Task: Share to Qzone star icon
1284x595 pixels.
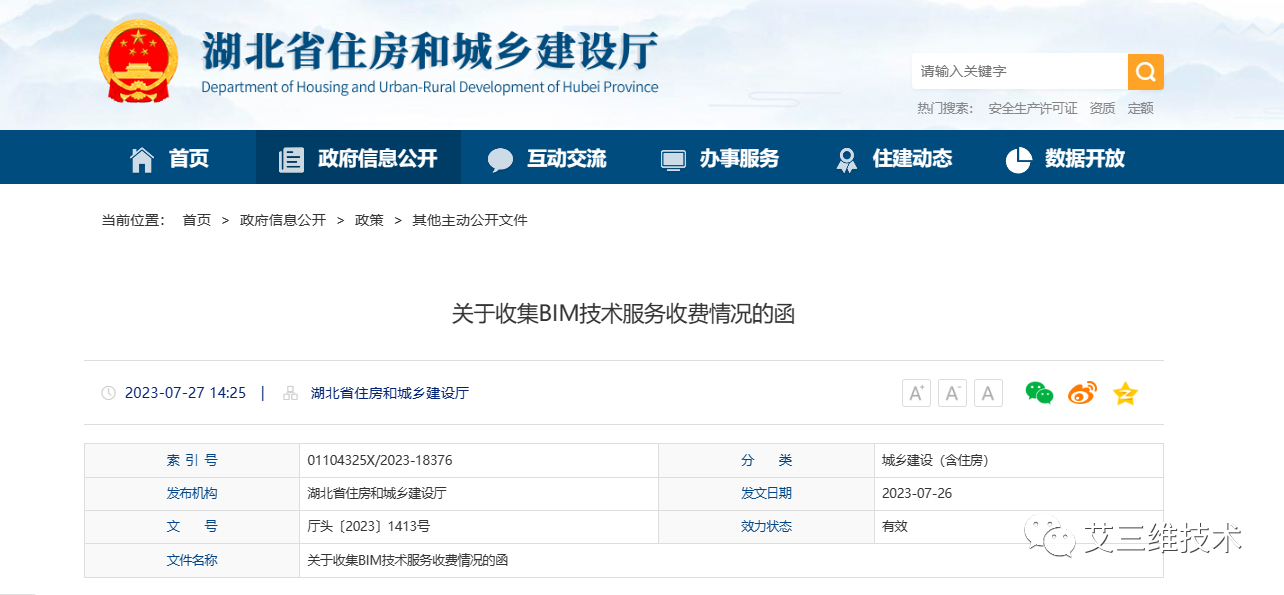Action: point(1125,393)
